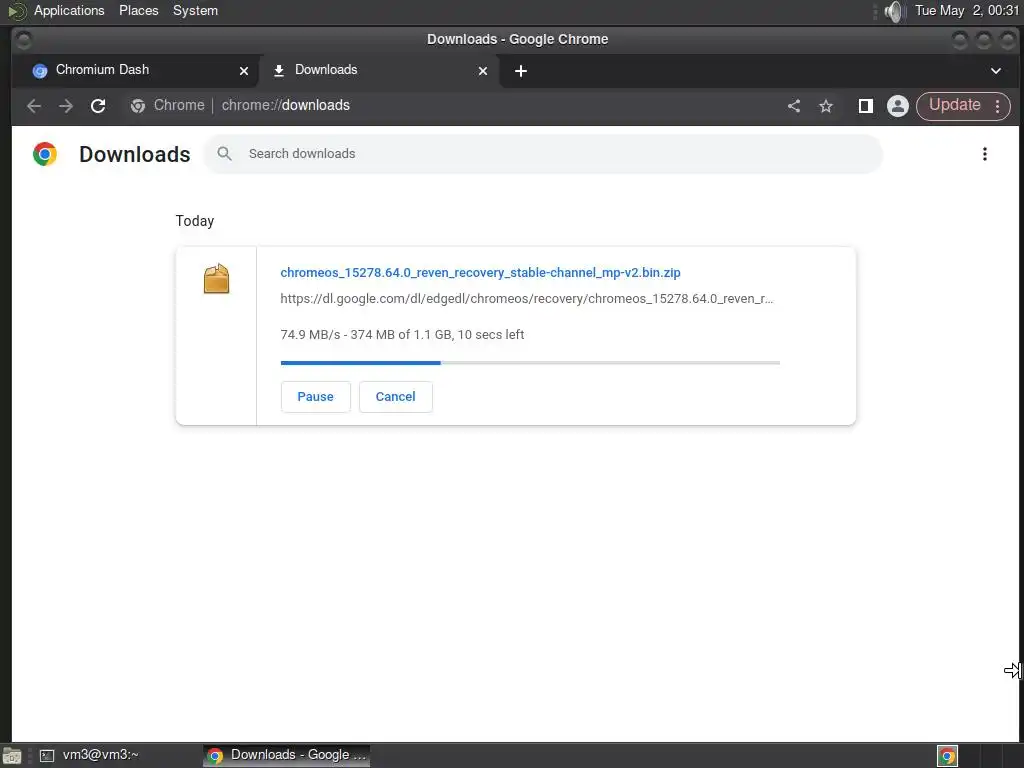Screen dimensions: 1024x768
Task: Open the Applications menu
Action: tap(69, 10)
